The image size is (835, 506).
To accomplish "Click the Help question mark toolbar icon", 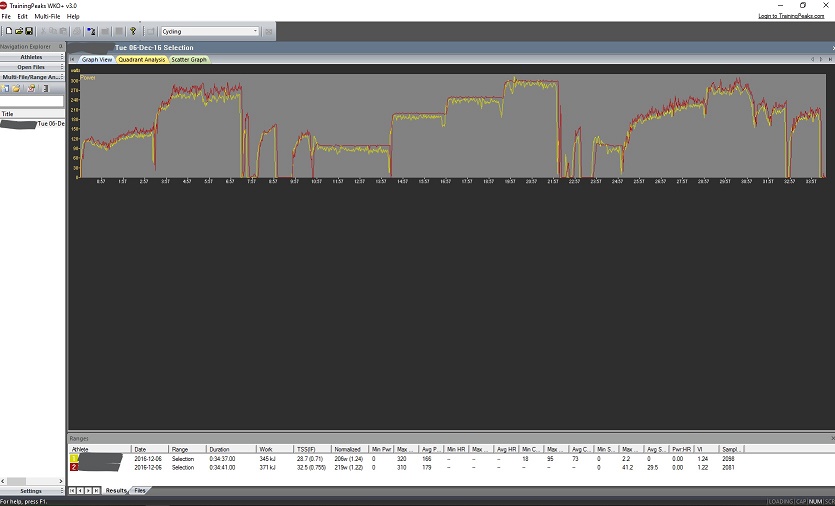I will tap(133, 31).
